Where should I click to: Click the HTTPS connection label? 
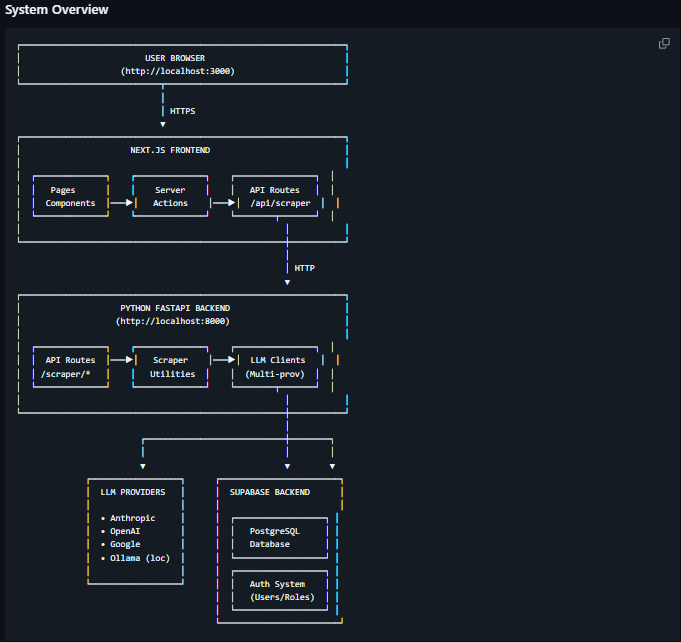pyautogui.click(x=183, y=111)
